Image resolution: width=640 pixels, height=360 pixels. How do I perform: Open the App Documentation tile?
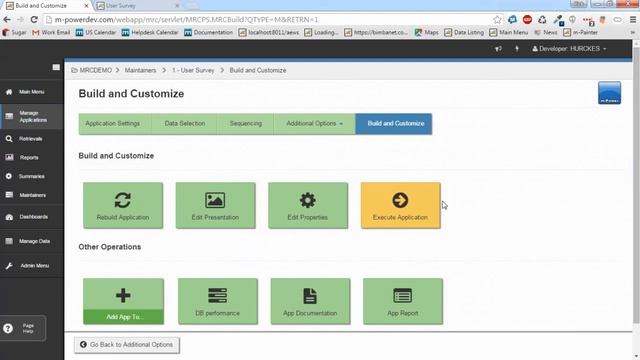310,301
